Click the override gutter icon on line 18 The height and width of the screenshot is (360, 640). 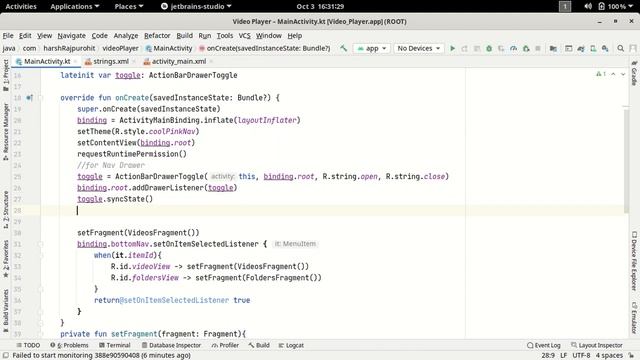click(29, 98)
